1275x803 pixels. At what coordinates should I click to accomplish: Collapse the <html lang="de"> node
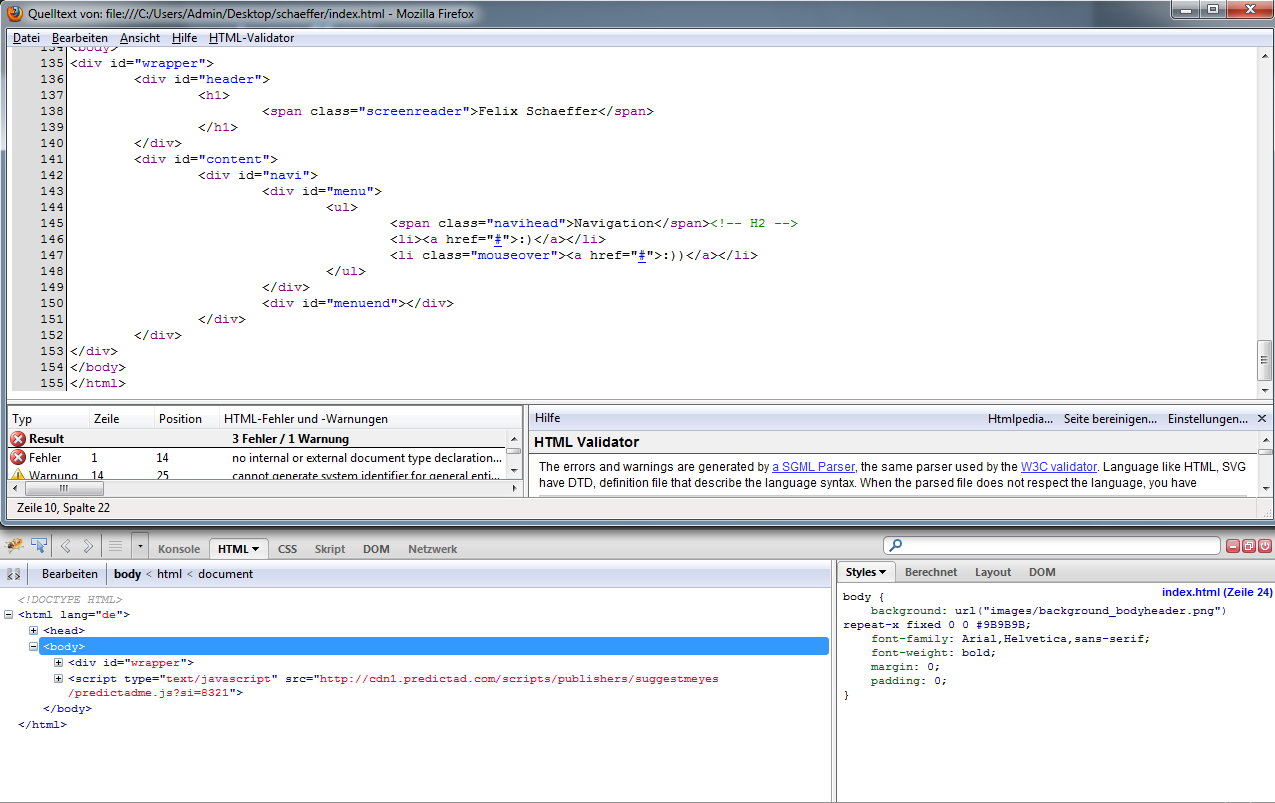point(9,615)
